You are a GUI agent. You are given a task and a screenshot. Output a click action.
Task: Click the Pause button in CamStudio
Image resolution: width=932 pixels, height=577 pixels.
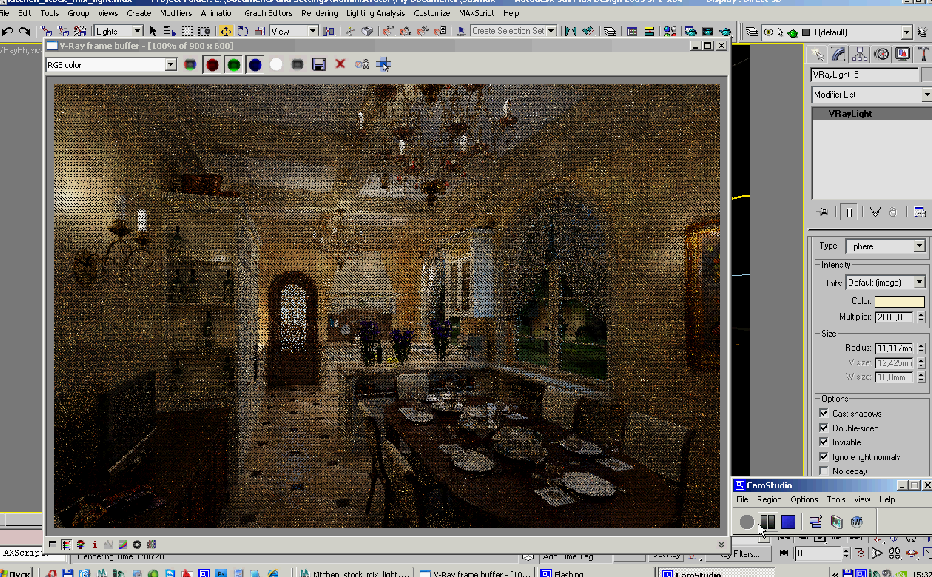click(767, 522)
